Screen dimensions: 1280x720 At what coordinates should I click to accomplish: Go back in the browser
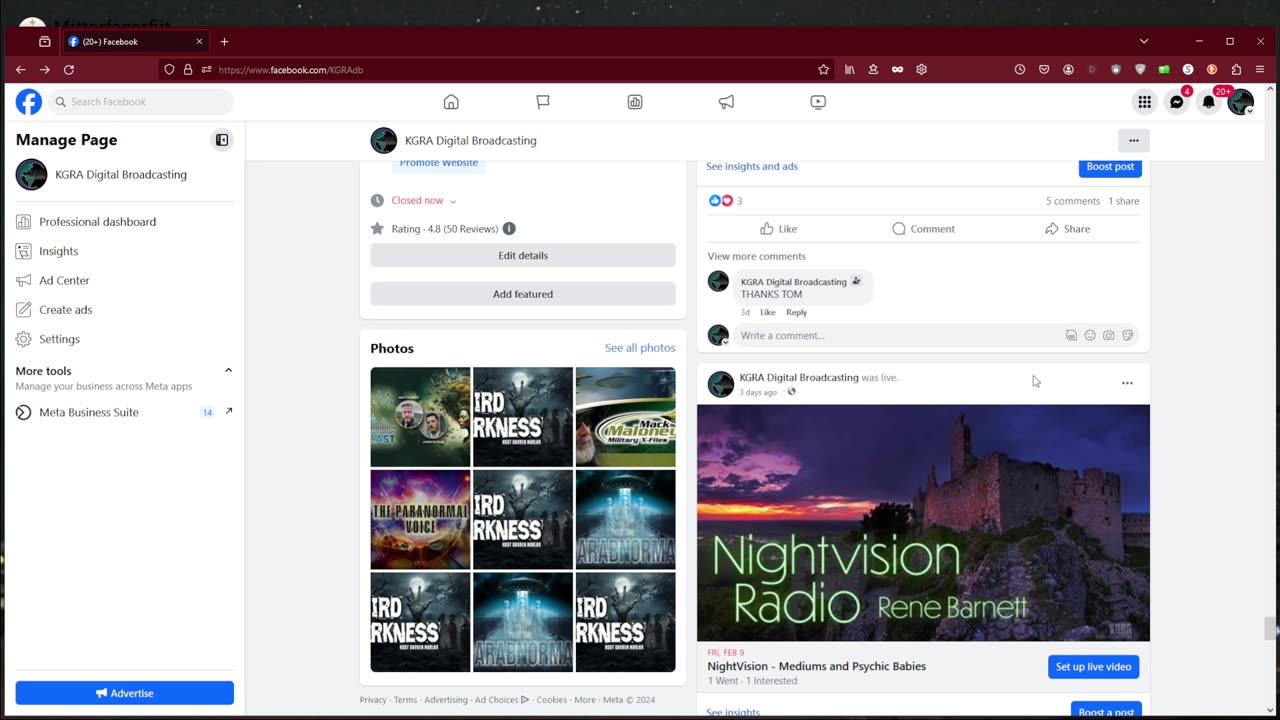(x=20, y=70)
